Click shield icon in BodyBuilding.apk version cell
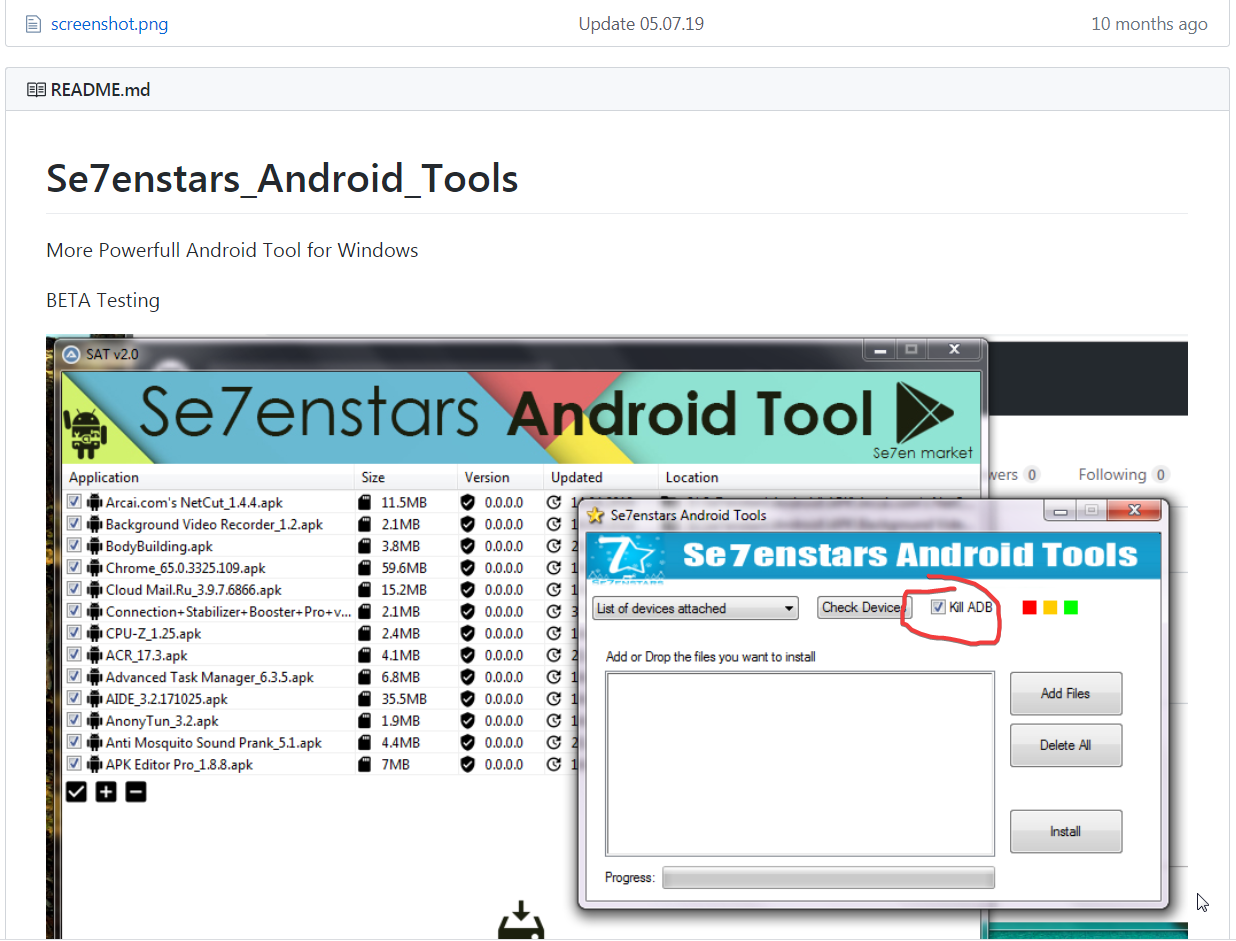The image size is (1236, 941). pos(467,546)
